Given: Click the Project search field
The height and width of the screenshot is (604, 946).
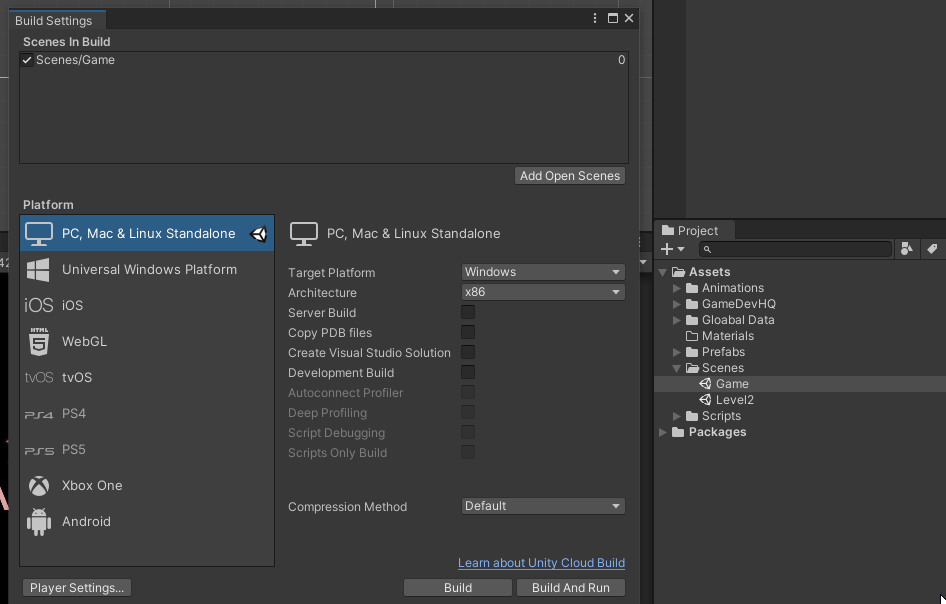Looking at the screenshot, I should 795,249.
